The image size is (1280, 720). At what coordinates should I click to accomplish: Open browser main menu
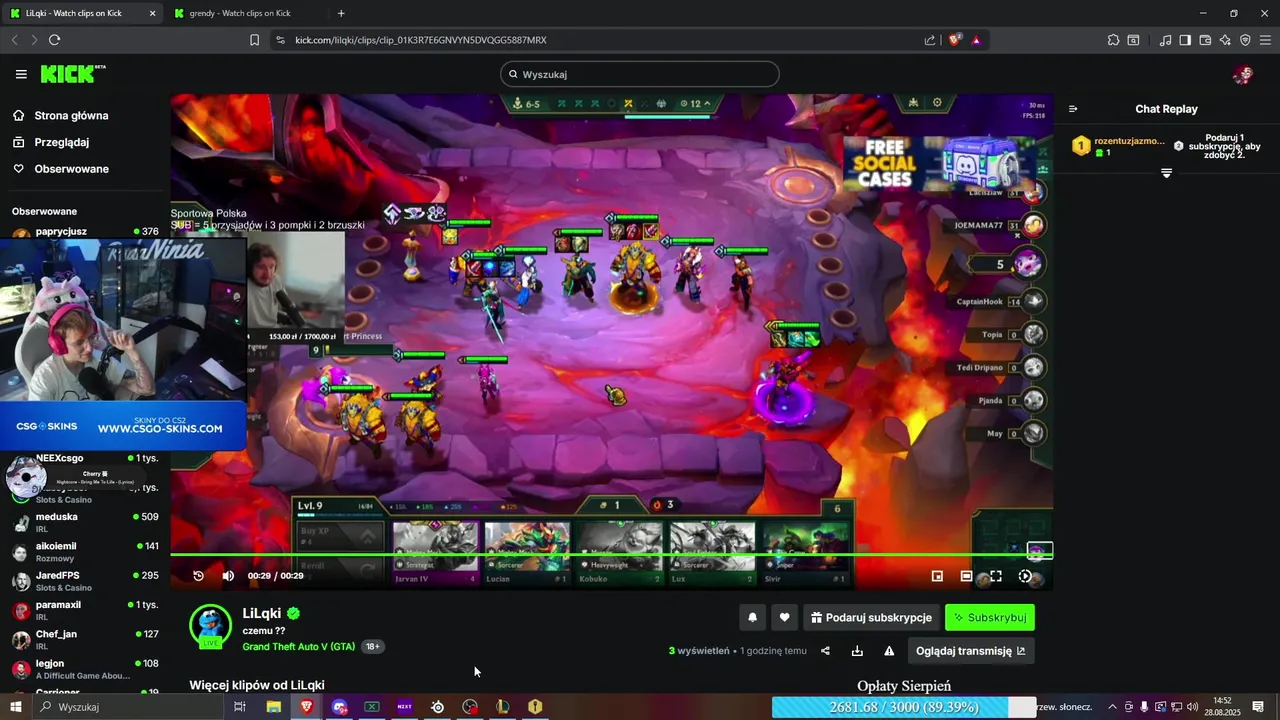click(1265, 40)
